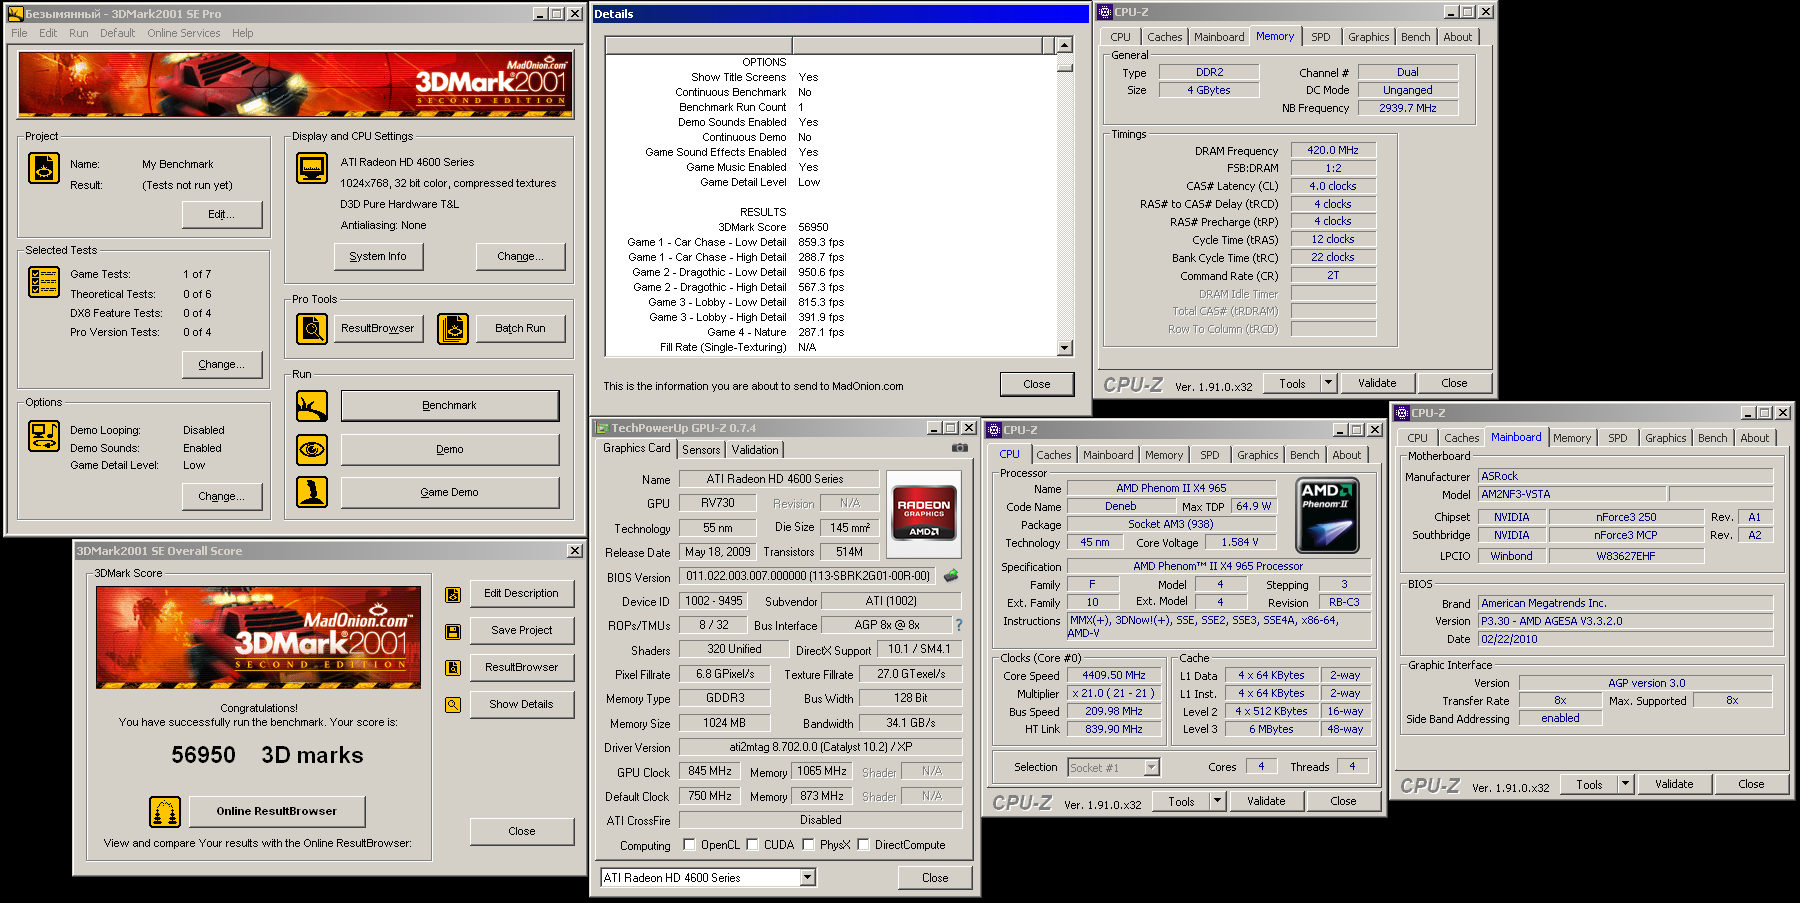This screenshot has height=903, width=1800.
Task: Click the Online ResultBrowser button
Action: (x=277, y=811)
